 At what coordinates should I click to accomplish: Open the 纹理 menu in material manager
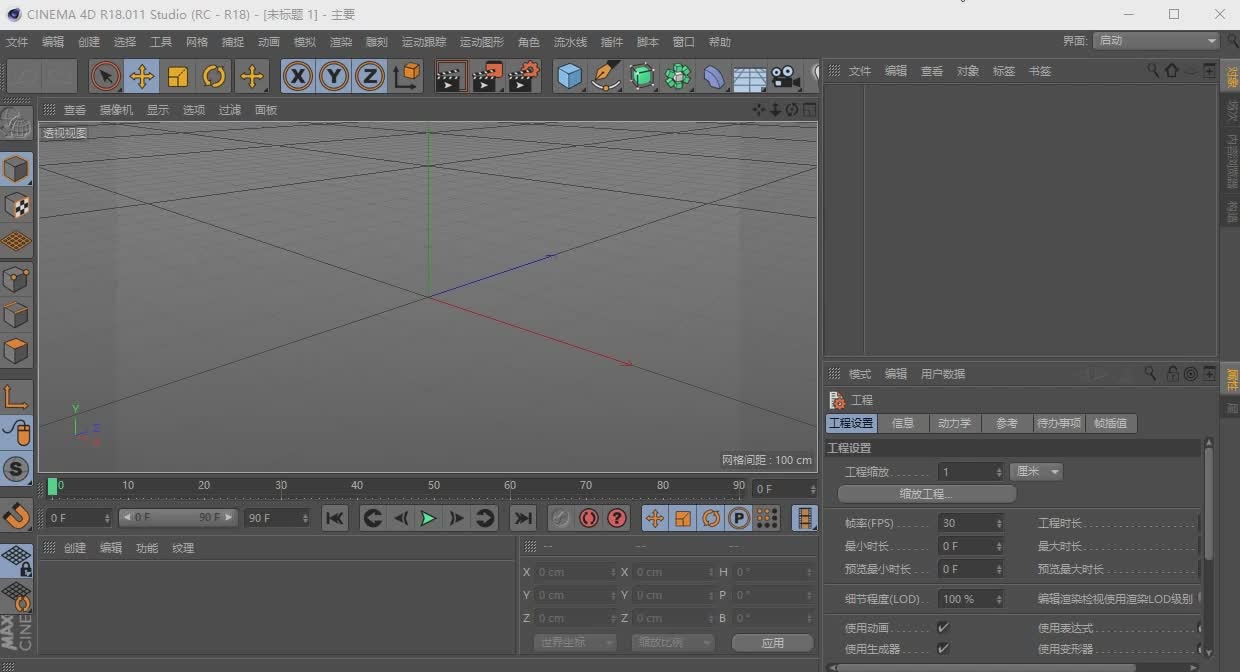[183, 548]
